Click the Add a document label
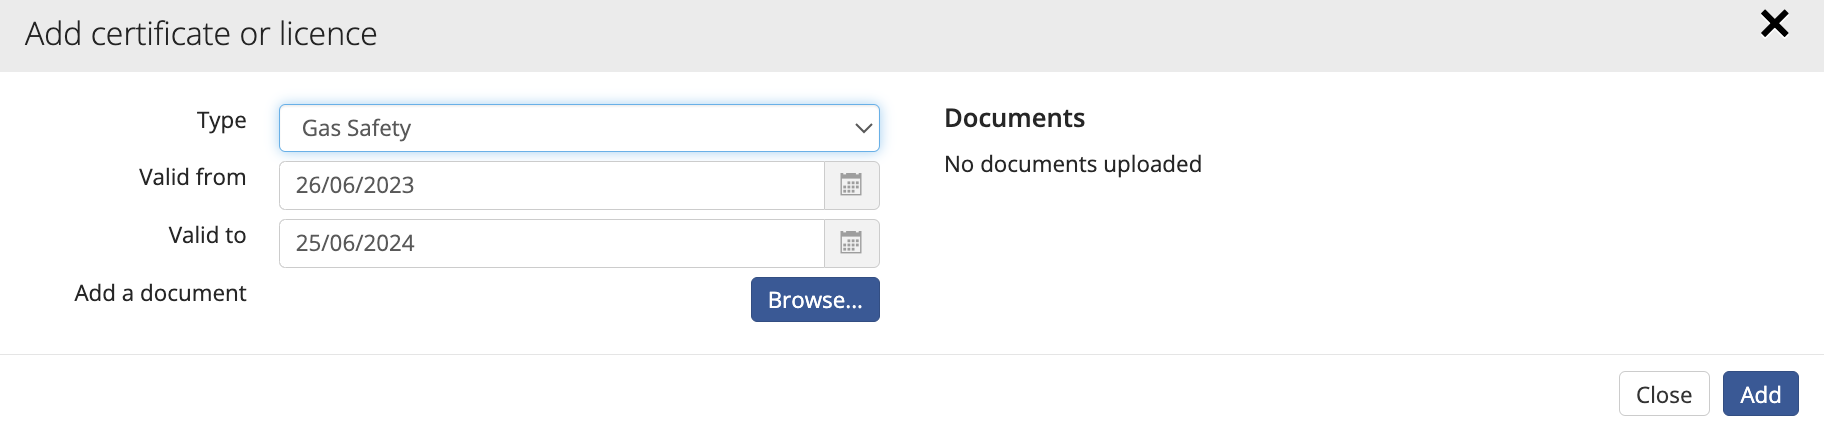Image resolution: width=1824 pixels, height=426 pixels. click(x=160, y=293)
